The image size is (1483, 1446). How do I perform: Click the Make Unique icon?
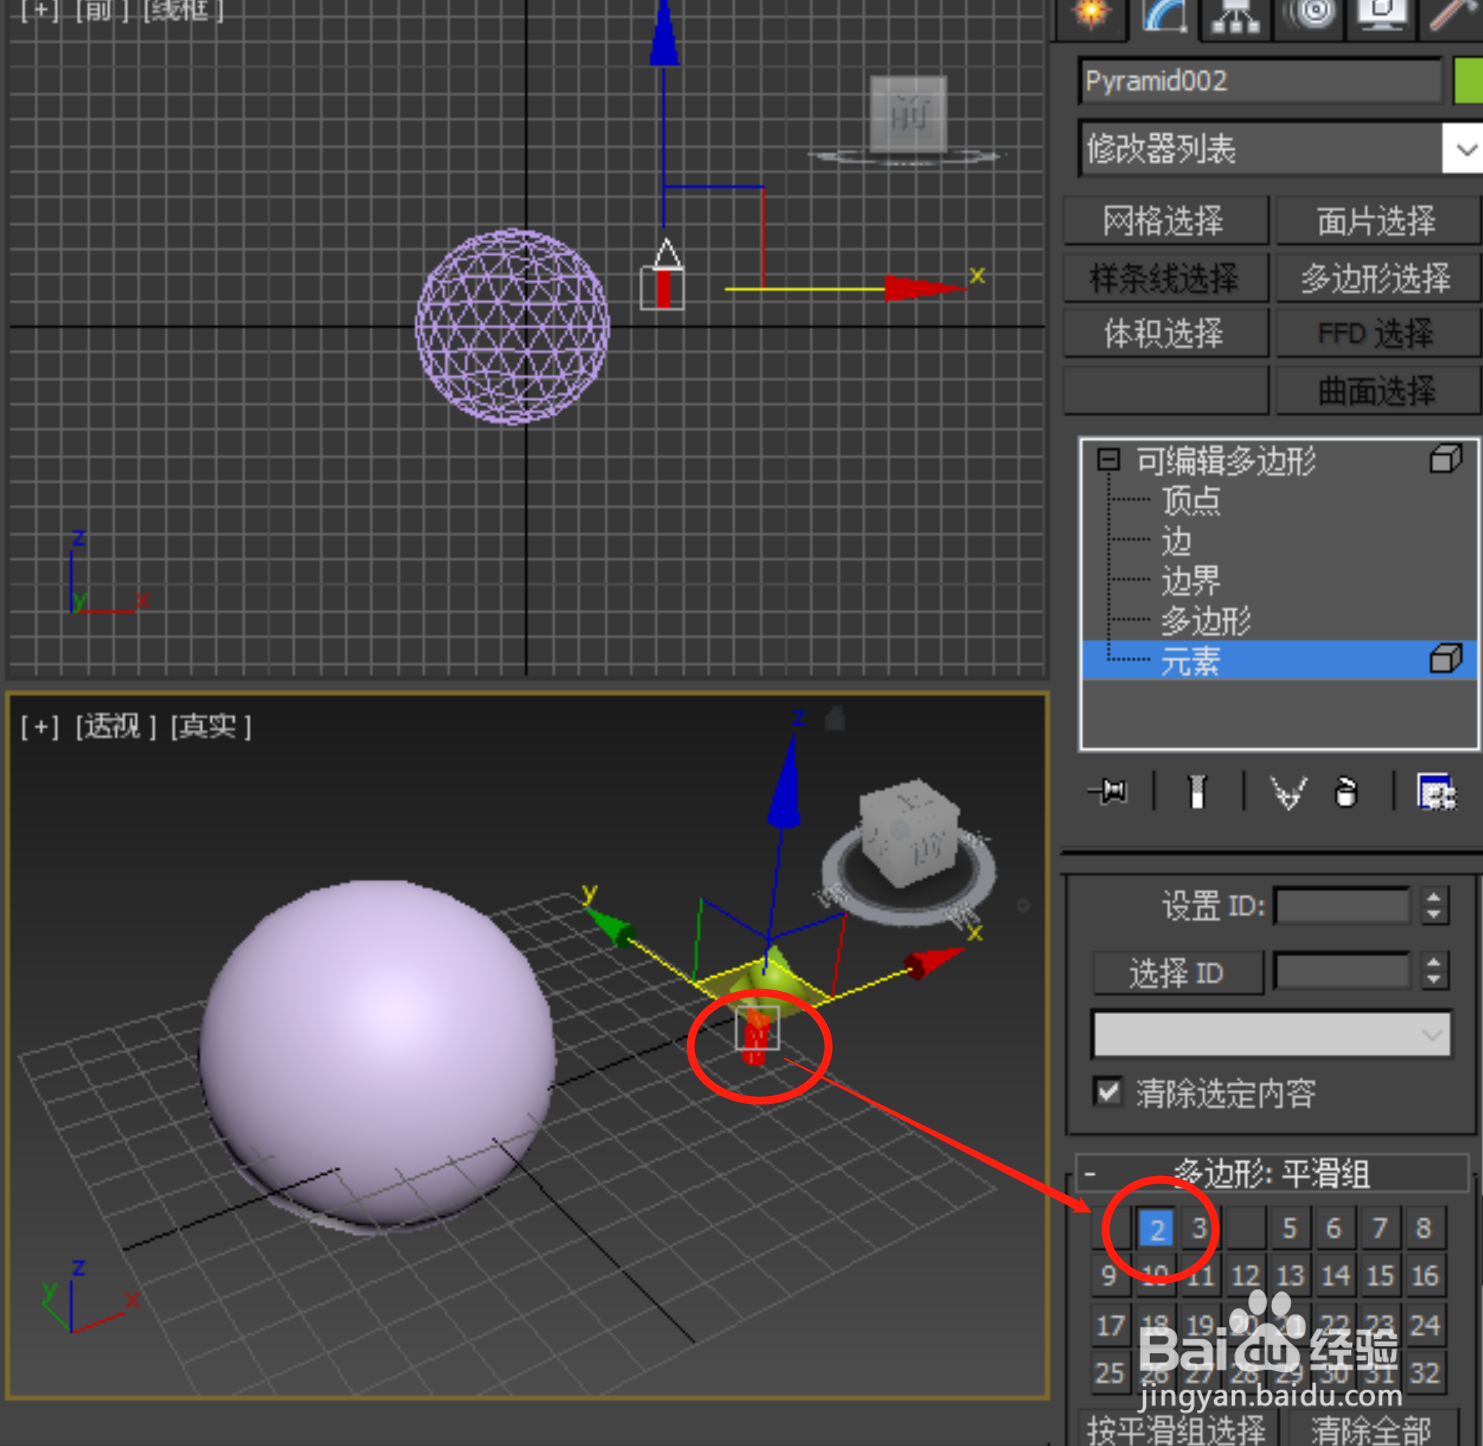coord(1288,792)
